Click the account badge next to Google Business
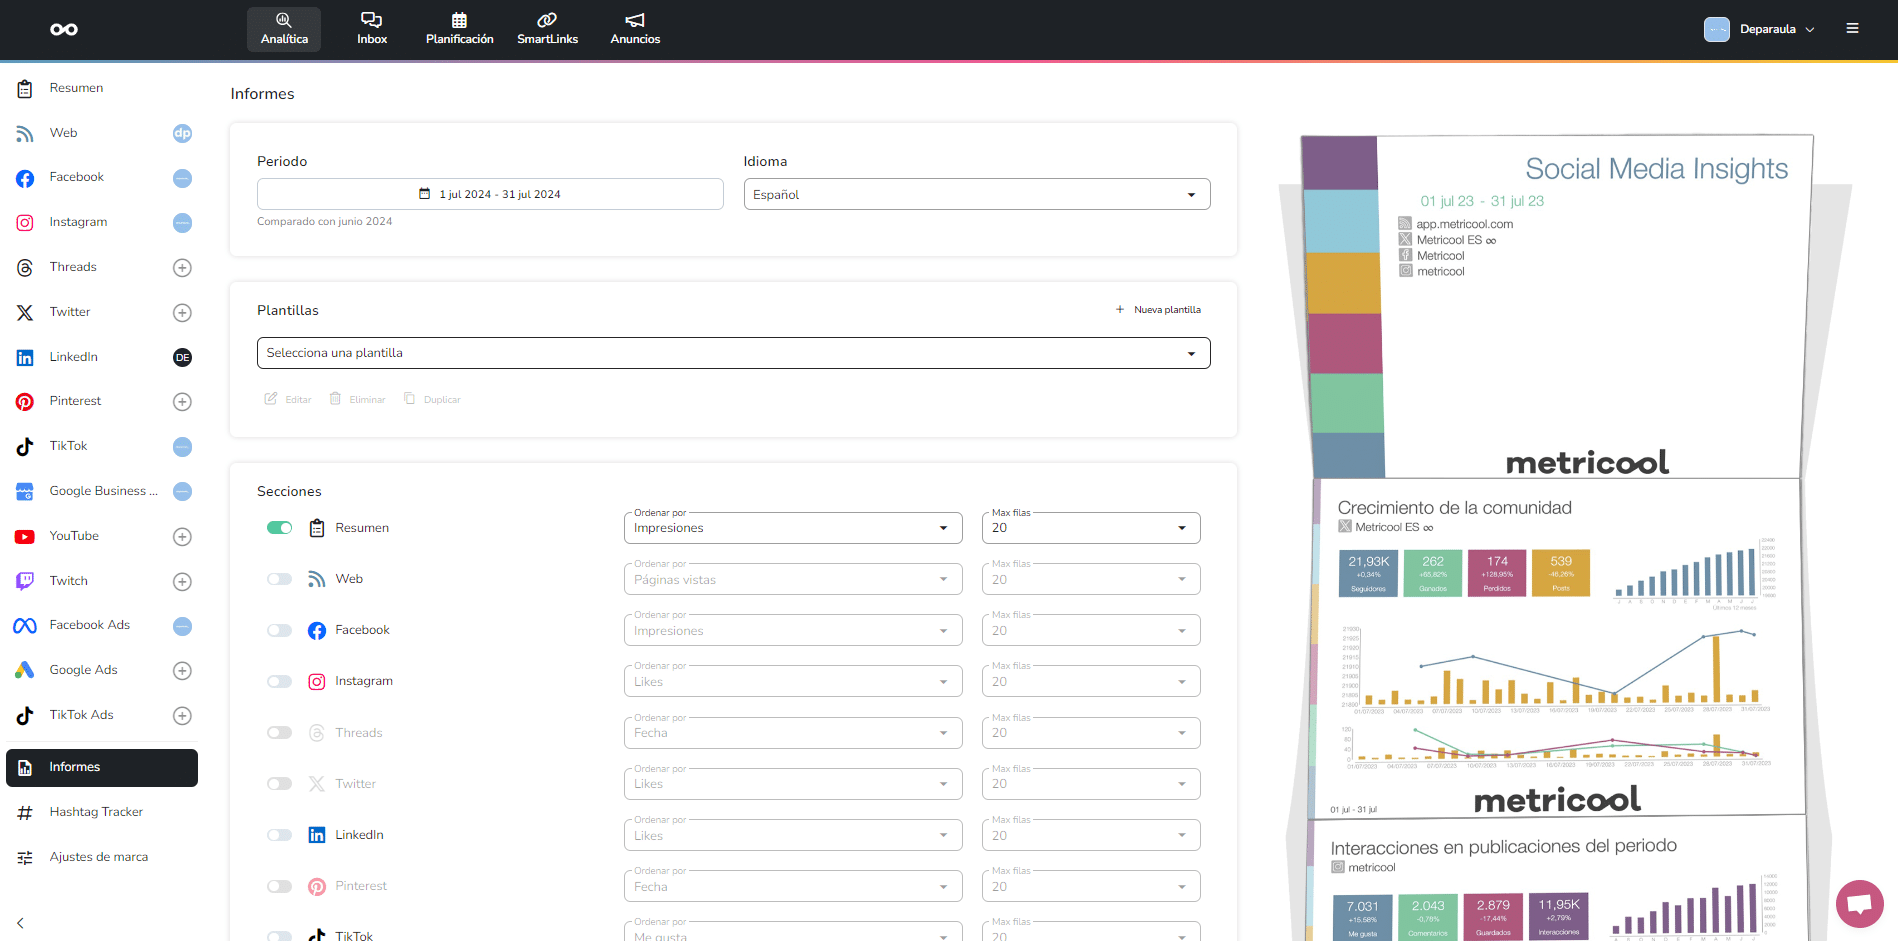Screen dimensions: 1898x941 pos(182,491)
